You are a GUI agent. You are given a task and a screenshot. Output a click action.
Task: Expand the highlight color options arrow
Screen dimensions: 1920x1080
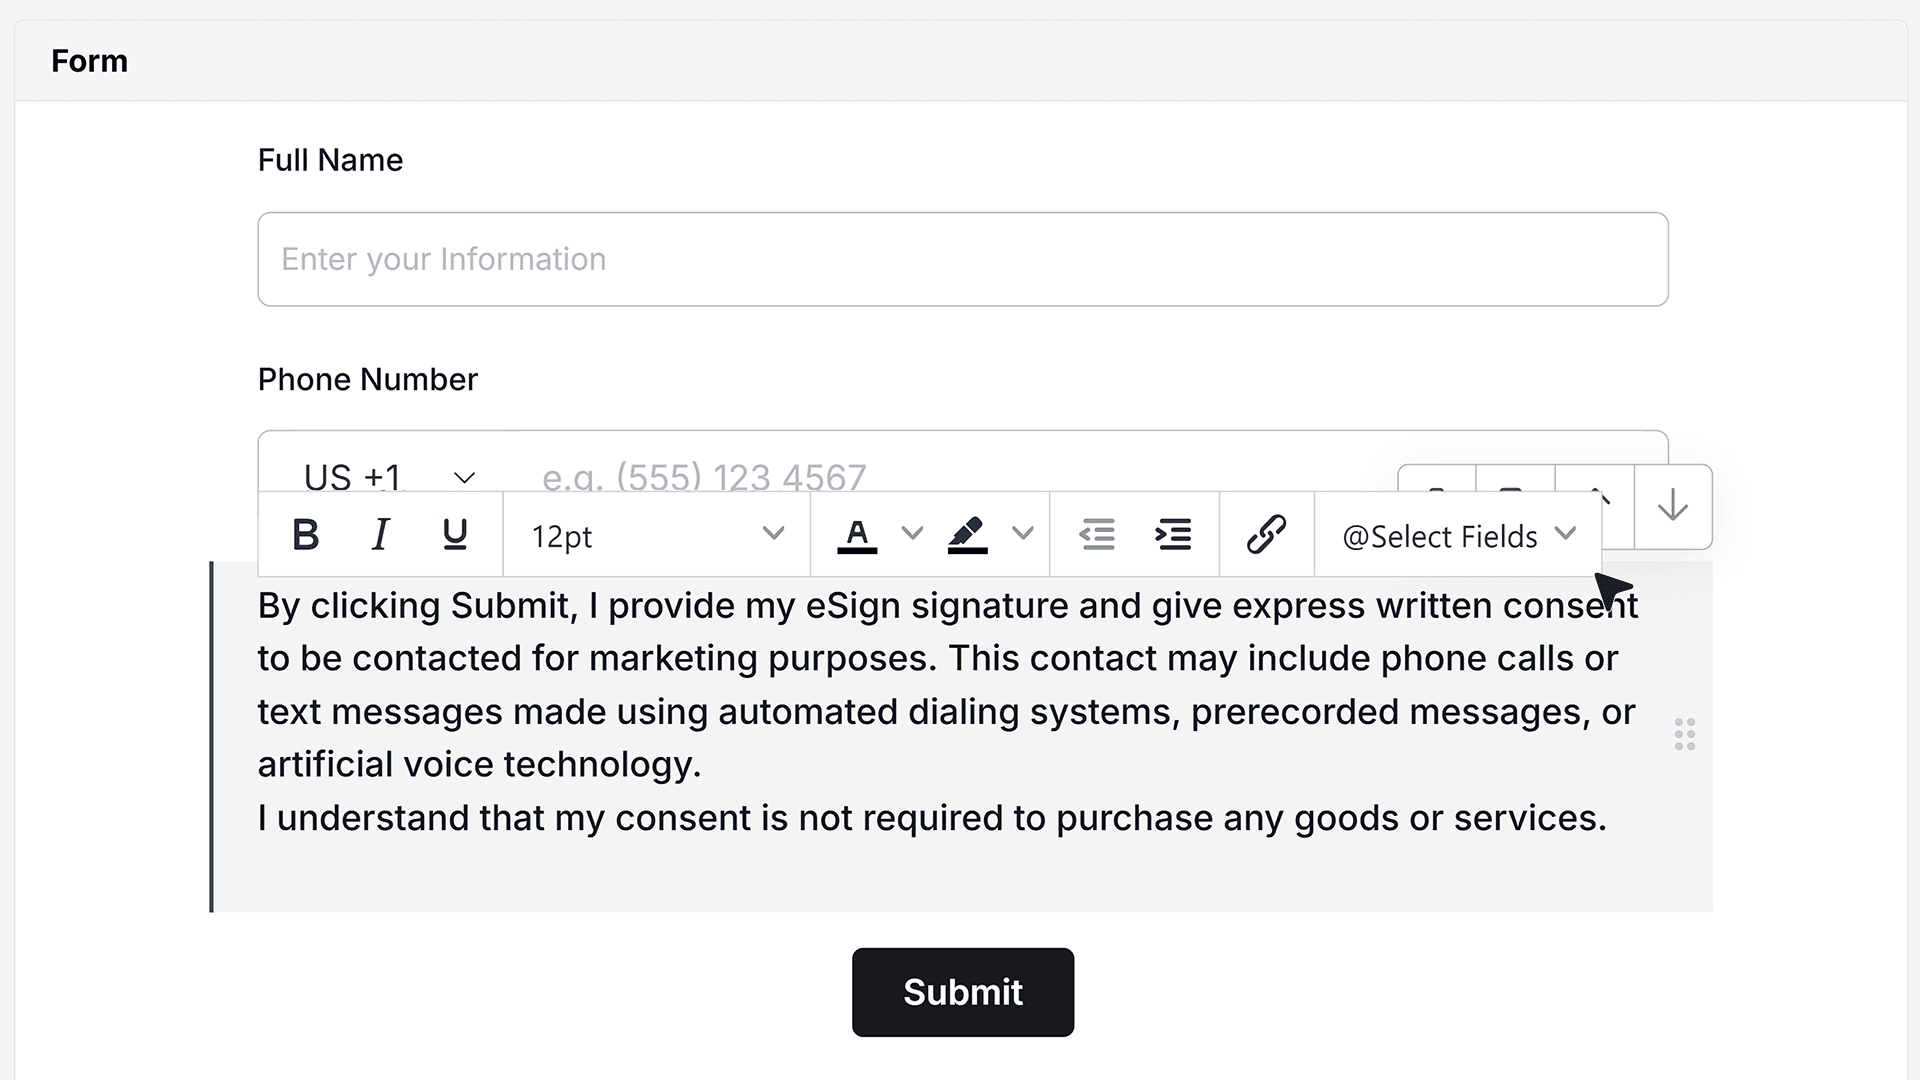tap(1022, 534)
